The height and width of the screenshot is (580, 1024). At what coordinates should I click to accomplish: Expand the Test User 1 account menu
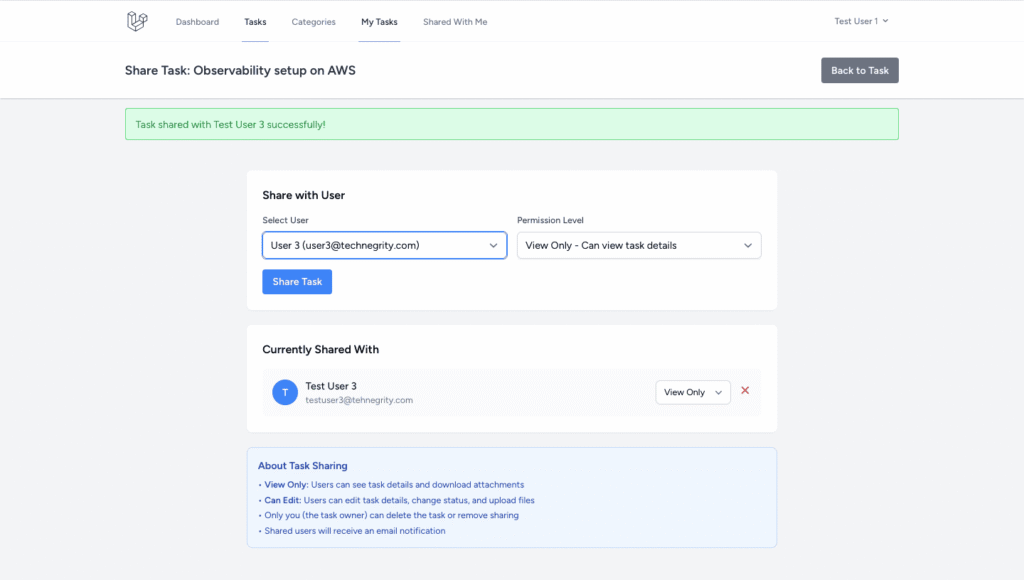[861, 21]
